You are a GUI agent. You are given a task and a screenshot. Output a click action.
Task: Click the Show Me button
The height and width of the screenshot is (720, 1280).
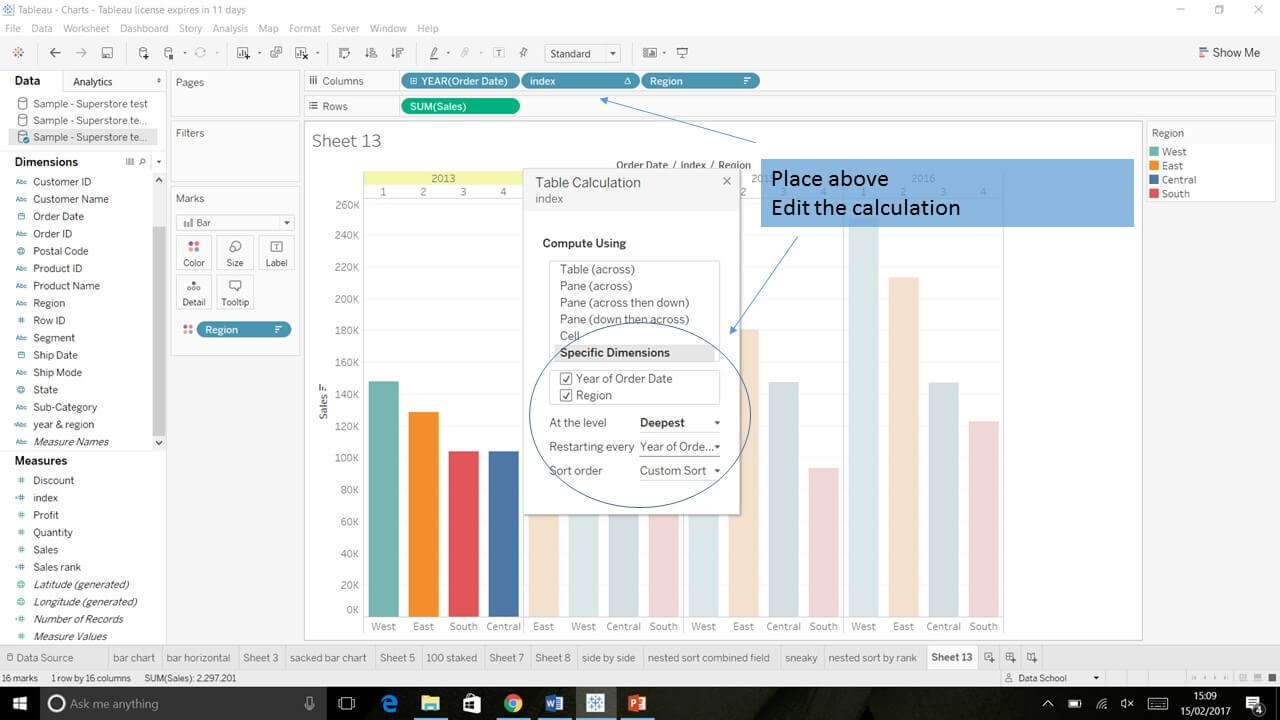[x=1228, y=53]
